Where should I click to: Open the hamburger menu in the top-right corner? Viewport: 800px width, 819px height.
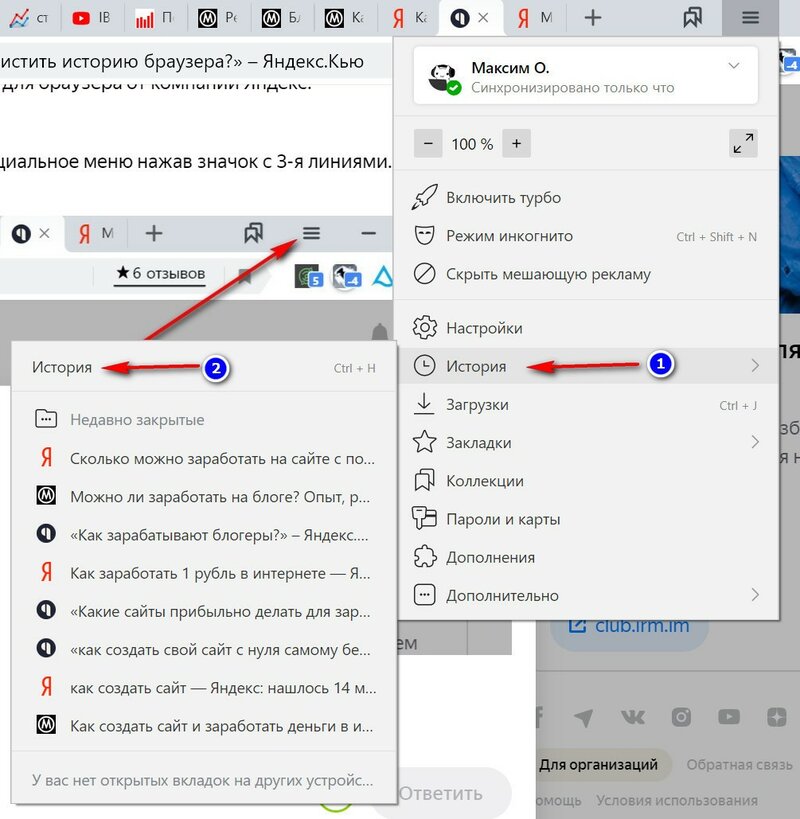(750, 17)
